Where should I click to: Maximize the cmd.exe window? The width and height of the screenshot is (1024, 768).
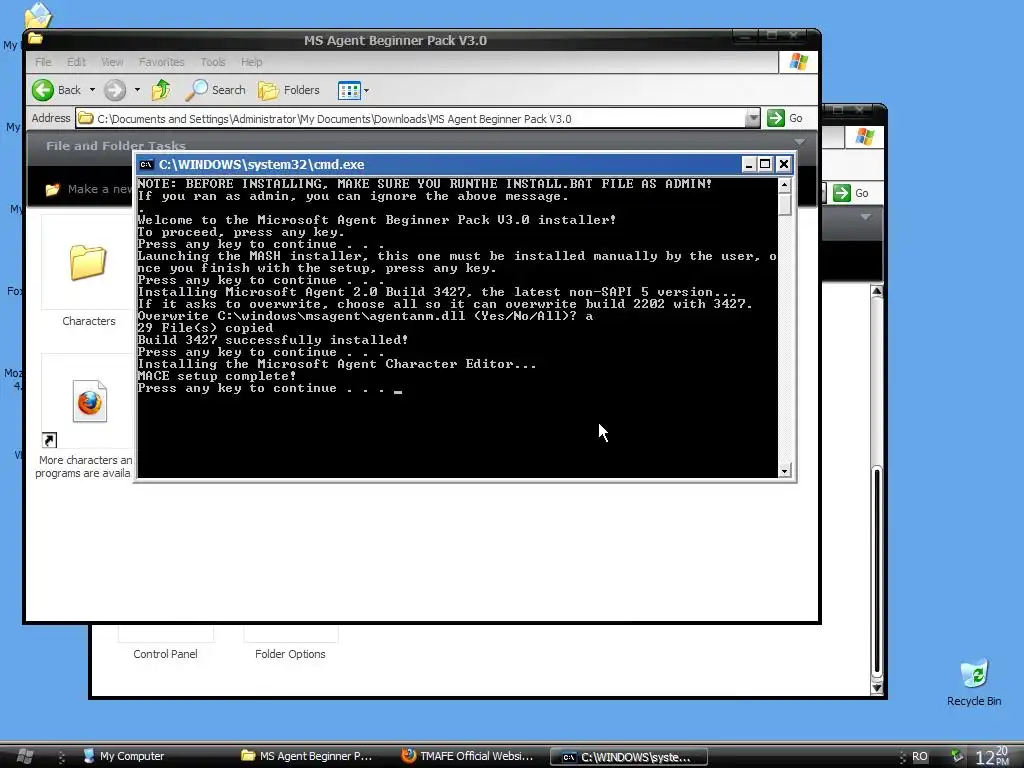coord(765,165)
